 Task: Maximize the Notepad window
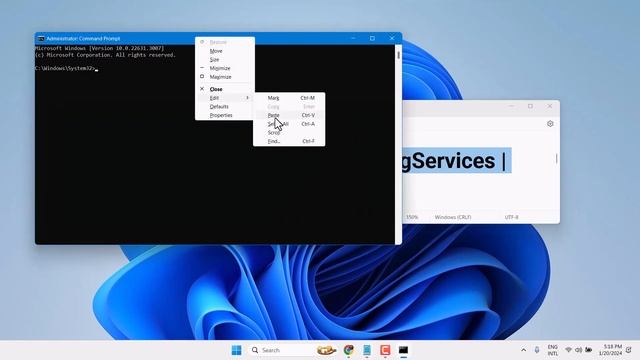[530, 106]
